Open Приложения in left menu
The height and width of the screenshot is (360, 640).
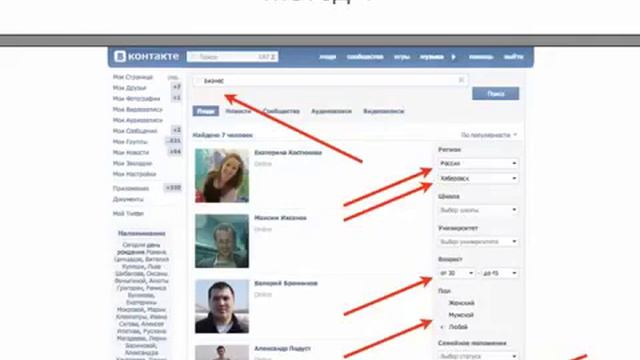[x=131, y=189]
